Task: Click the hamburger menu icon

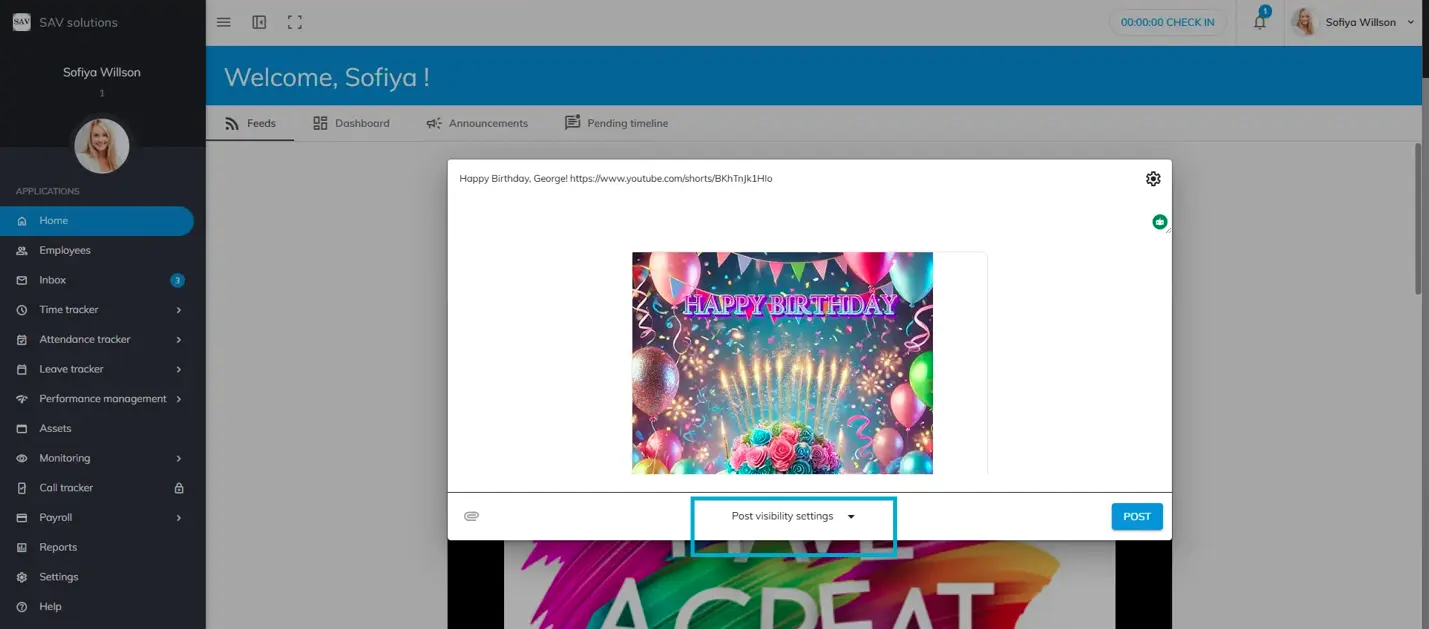Action: (x=224, y=22)
